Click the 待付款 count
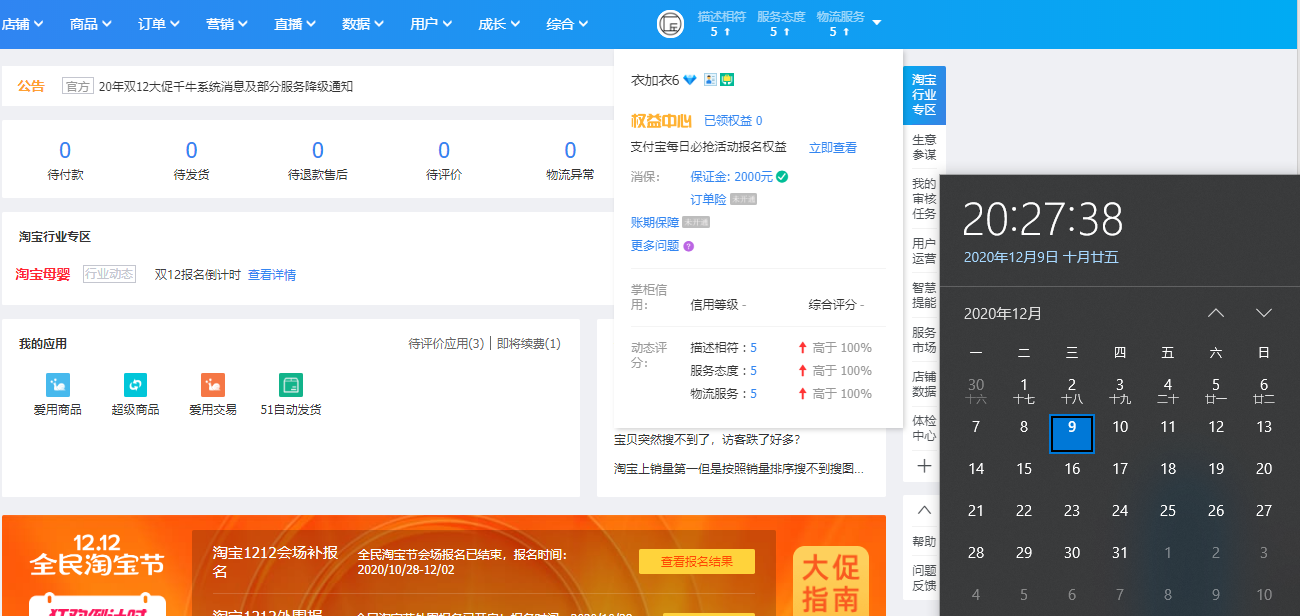 click(65, 151)
